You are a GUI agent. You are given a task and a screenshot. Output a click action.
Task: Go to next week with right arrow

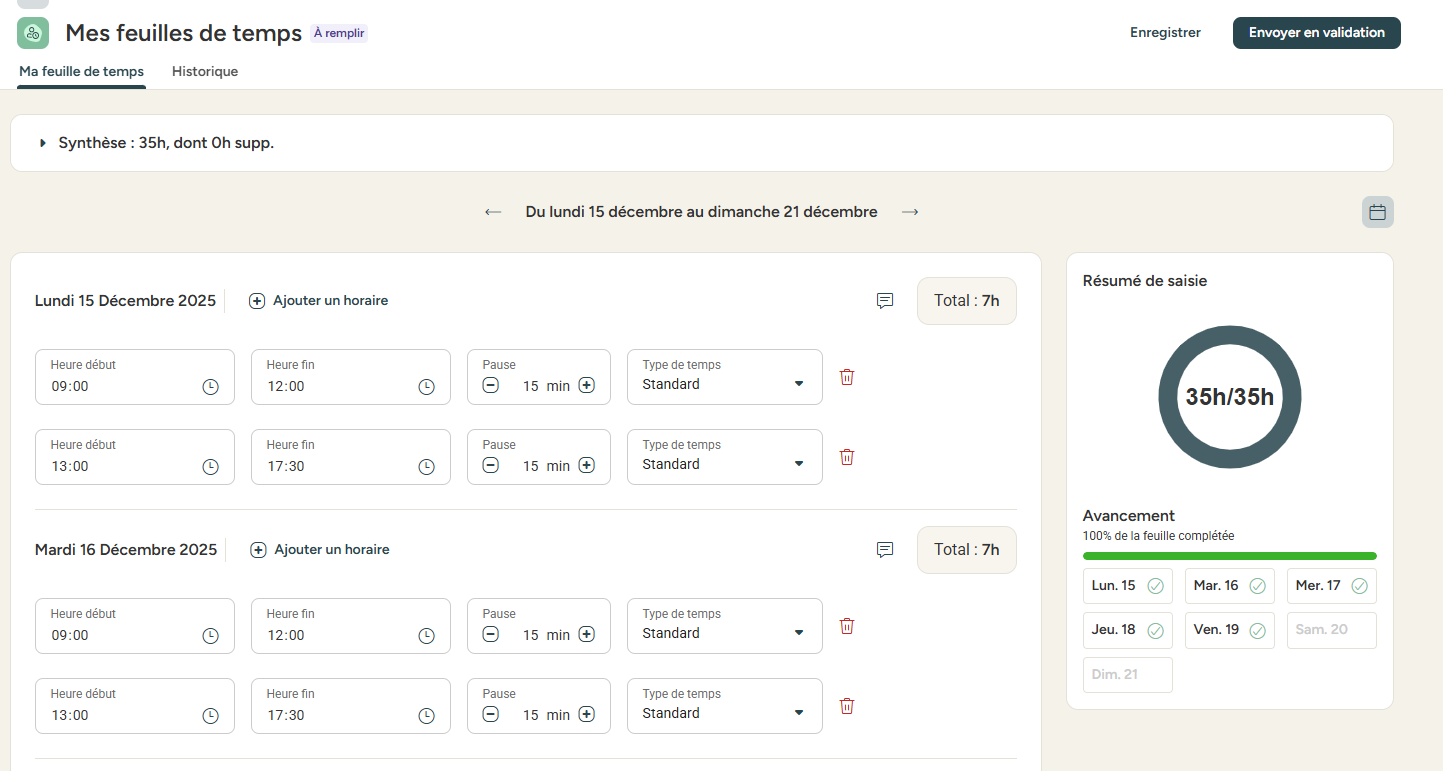[x=909, y=212]
